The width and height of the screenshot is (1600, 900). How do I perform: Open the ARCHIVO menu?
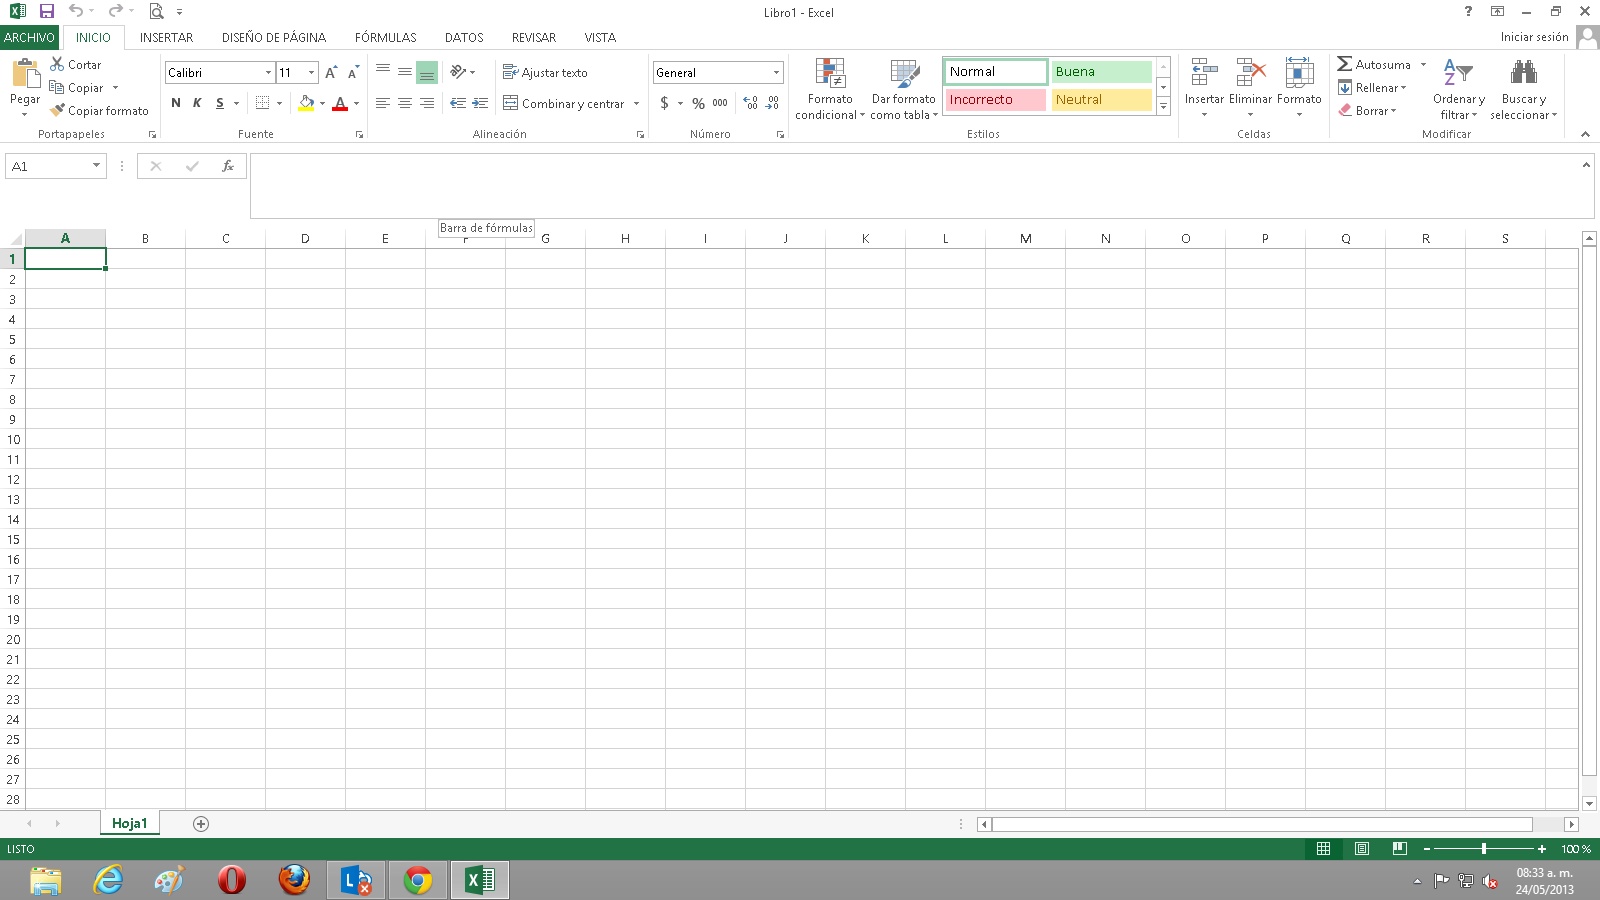[29, 37]
